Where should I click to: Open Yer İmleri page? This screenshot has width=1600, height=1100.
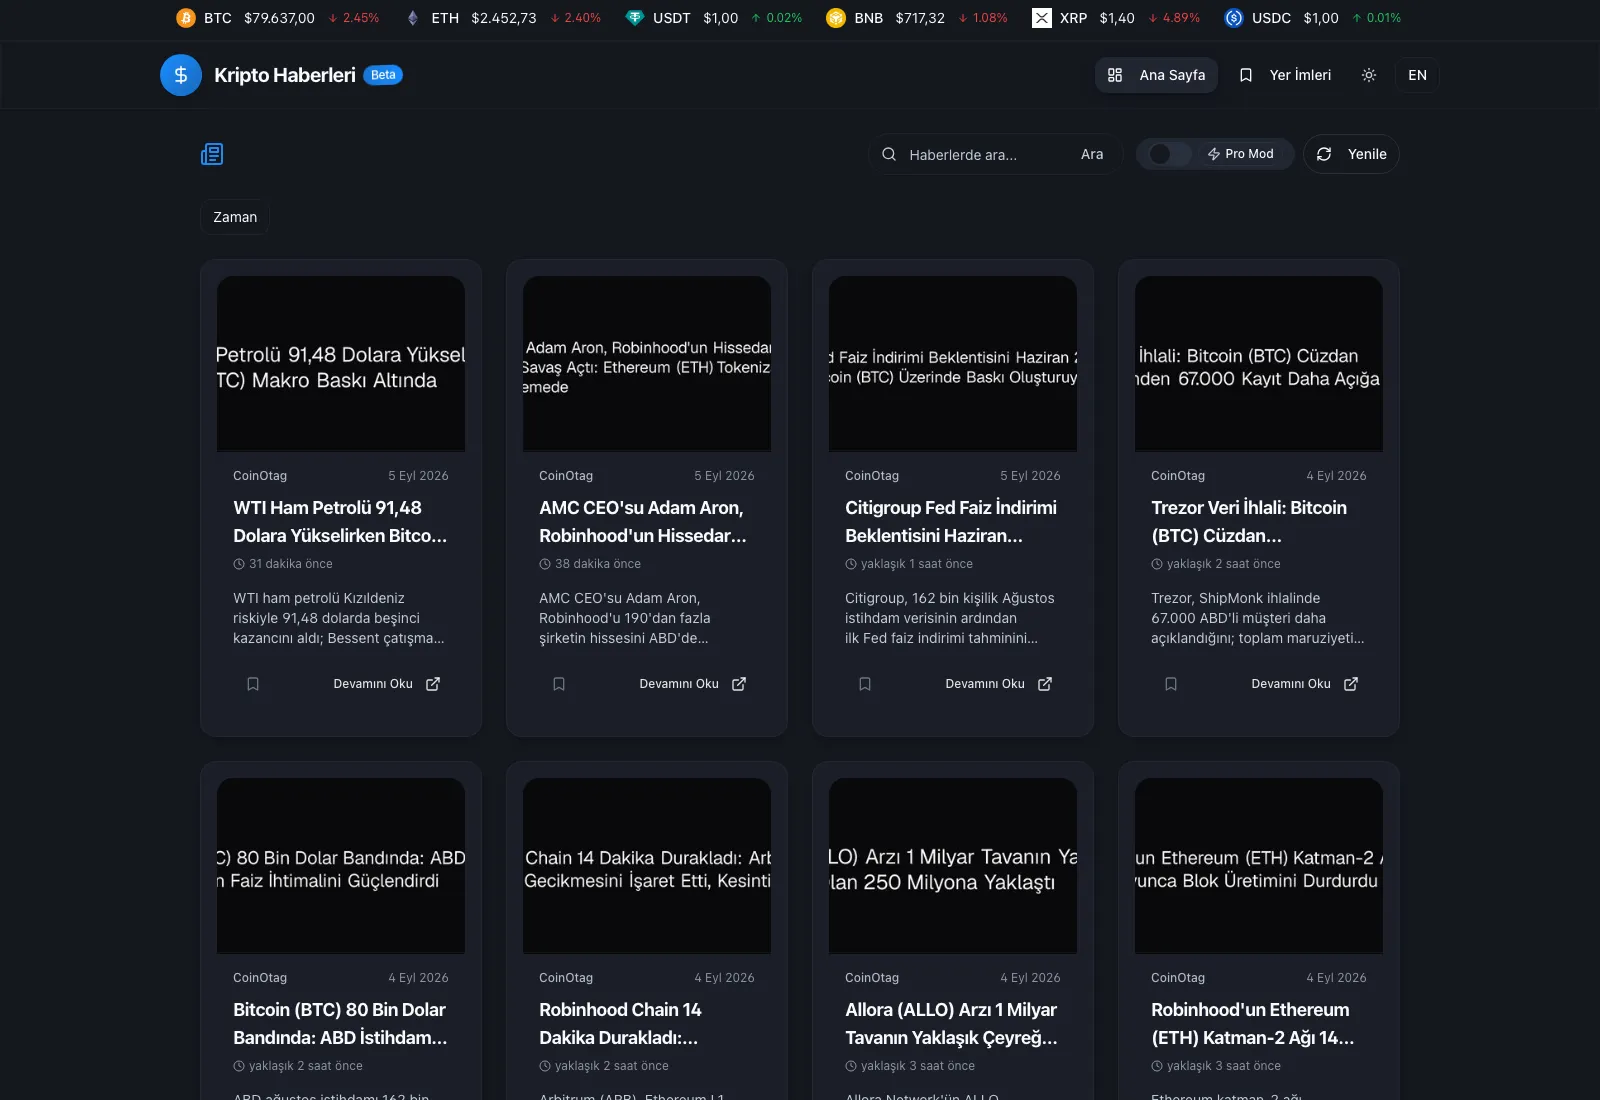pos(1285,75)
